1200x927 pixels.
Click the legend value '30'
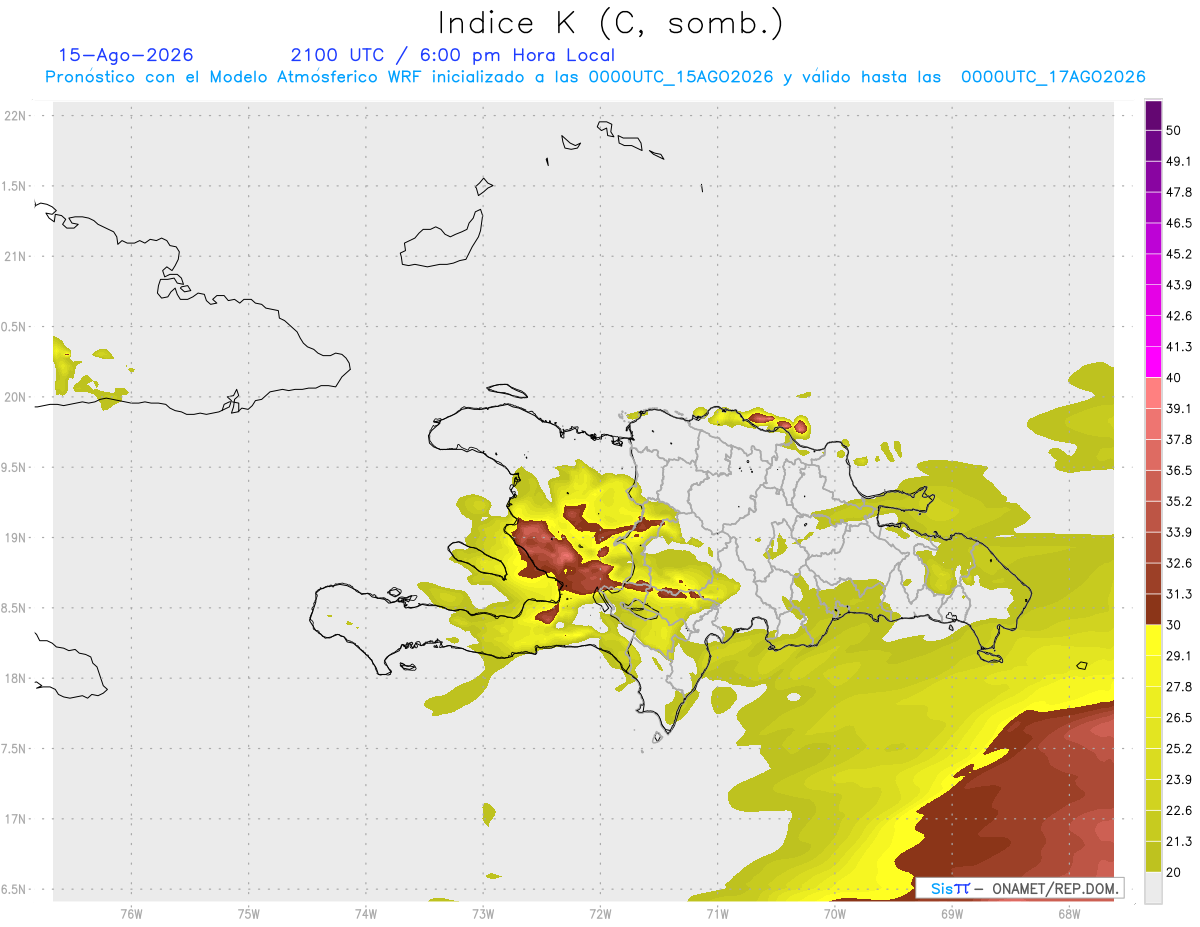[1174, 625]
